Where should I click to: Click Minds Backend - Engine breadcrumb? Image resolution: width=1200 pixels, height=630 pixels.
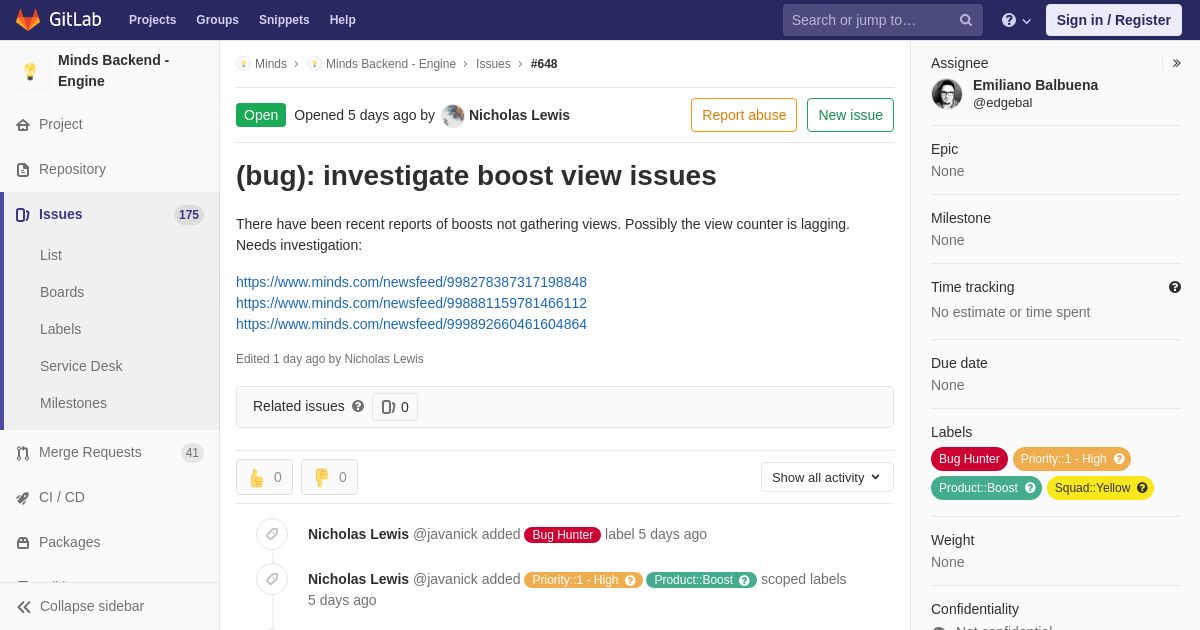[391, 64]
